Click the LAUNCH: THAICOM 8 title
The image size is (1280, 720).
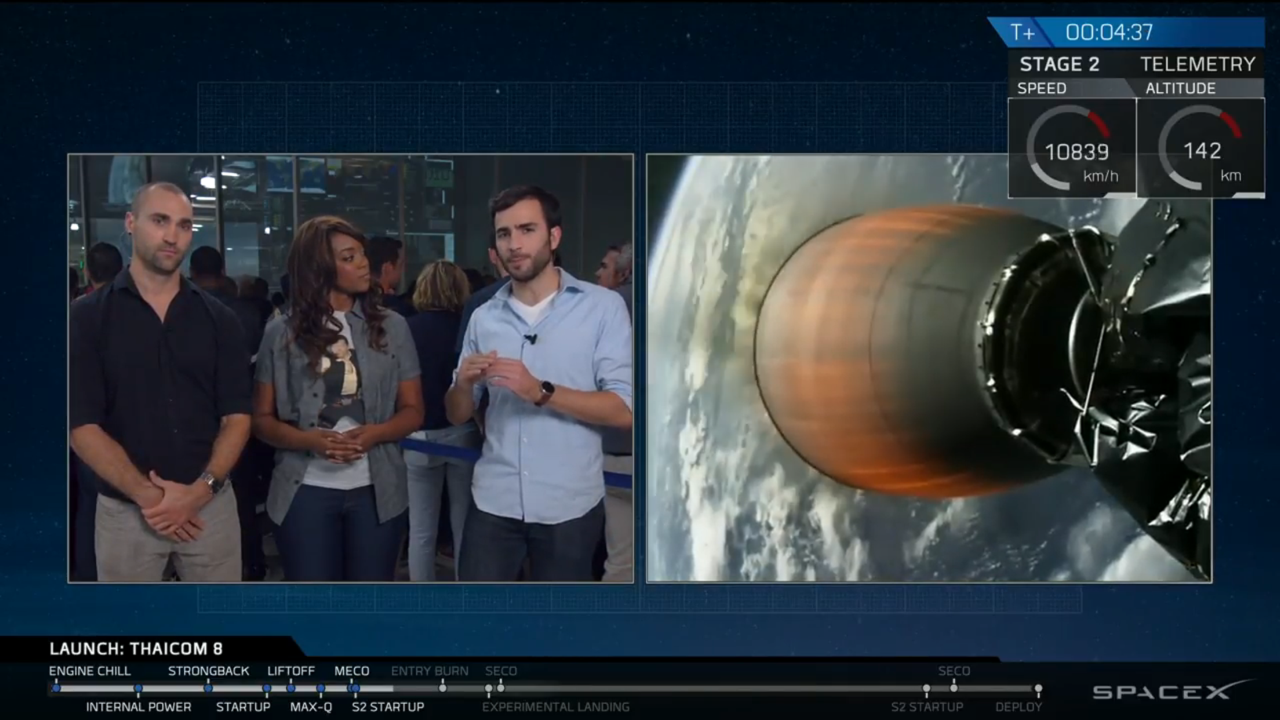tap(136, 649)
